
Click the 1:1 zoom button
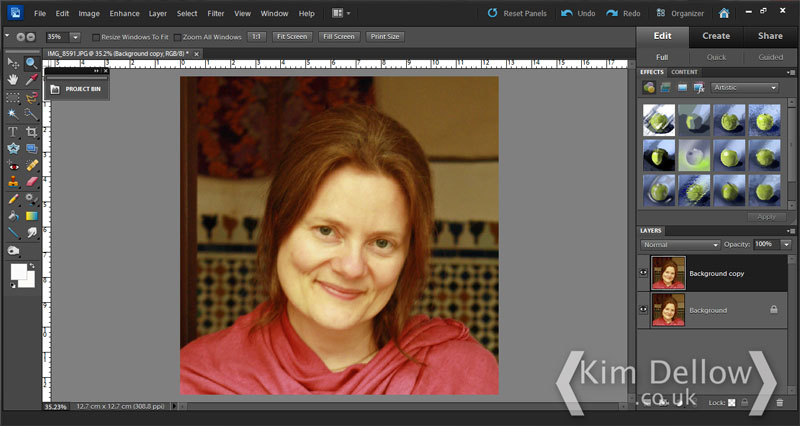pyautogui.click(x=257, y=37)
